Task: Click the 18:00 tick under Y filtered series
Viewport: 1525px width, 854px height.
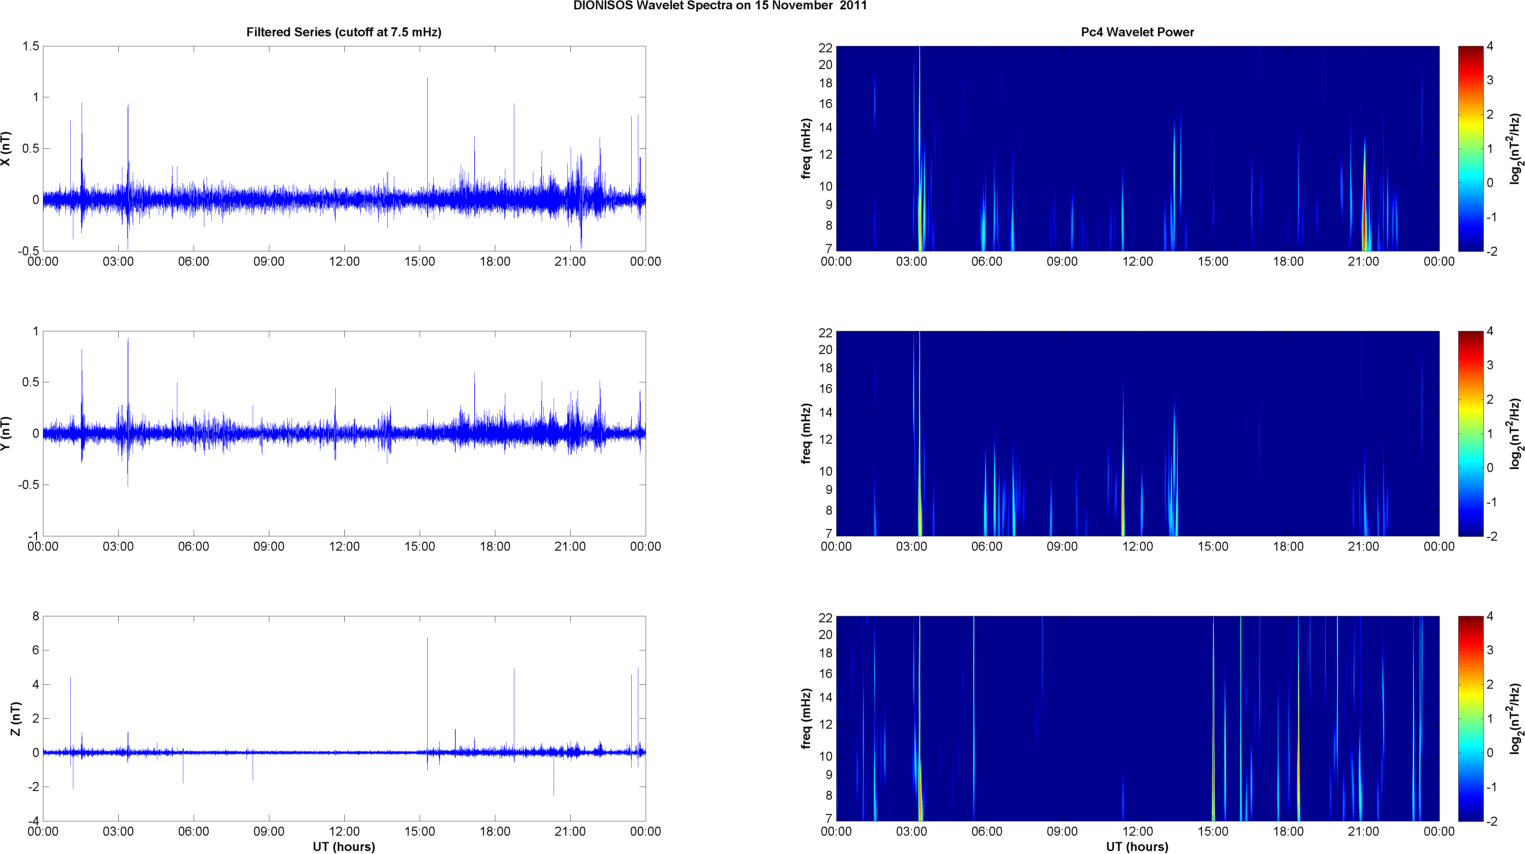Action: (495, 547)
